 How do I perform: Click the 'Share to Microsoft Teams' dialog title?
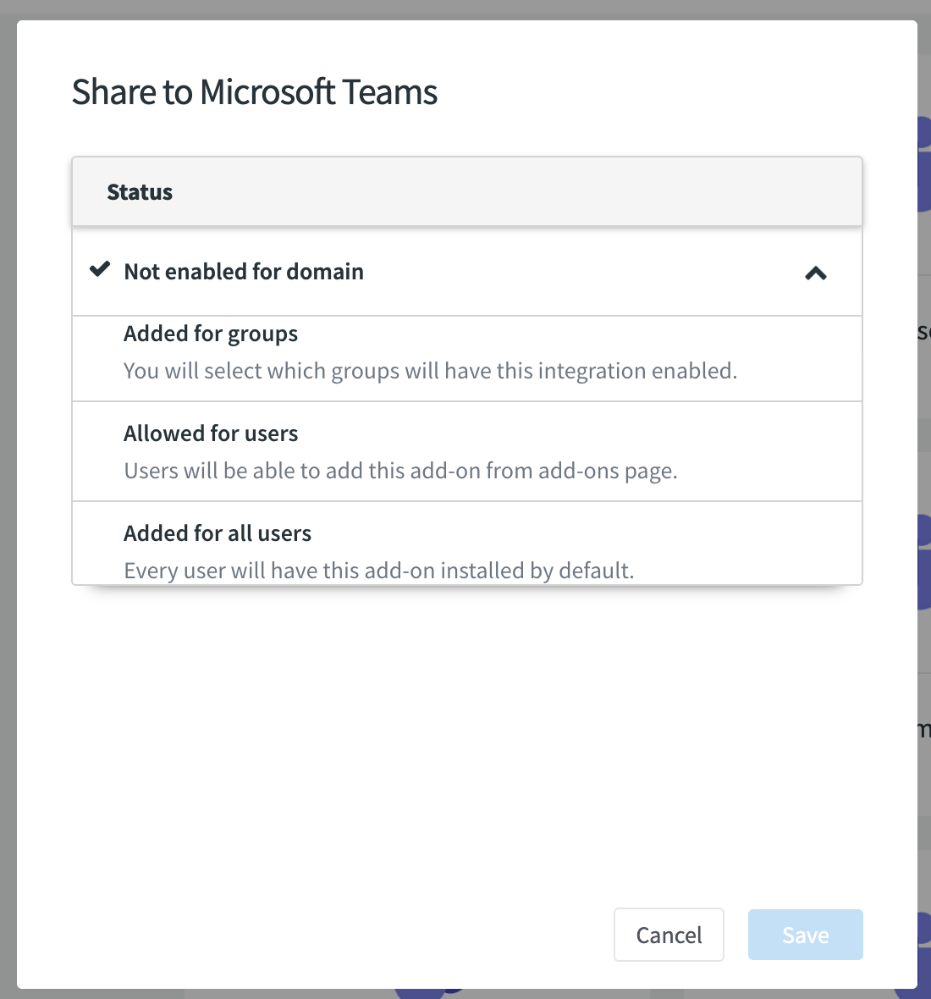pos(254,92)
